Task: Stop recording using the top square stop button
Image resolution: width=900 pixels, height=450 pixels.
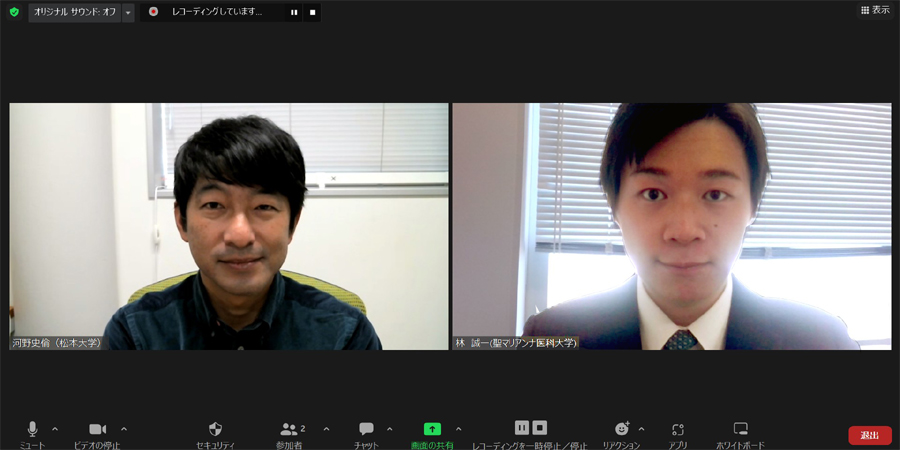Action: click(x=312, y=12)
